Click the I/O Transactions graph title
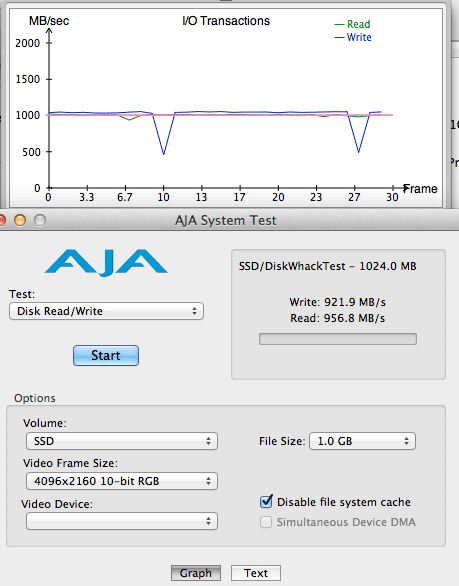Image resolution: width=459 pixels, height=586 pixels. (226, 21)
